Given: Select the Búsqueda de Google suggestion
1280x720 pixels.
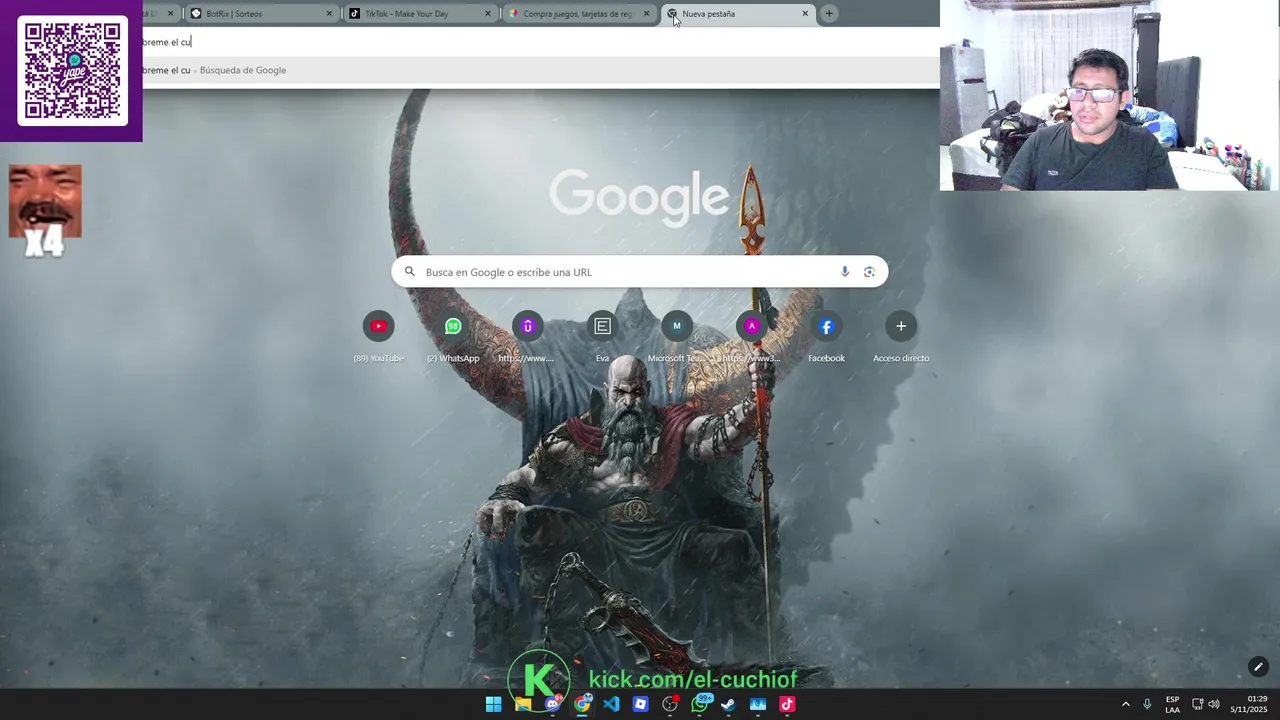Looking at the screenshot, I should click(540, 70).
